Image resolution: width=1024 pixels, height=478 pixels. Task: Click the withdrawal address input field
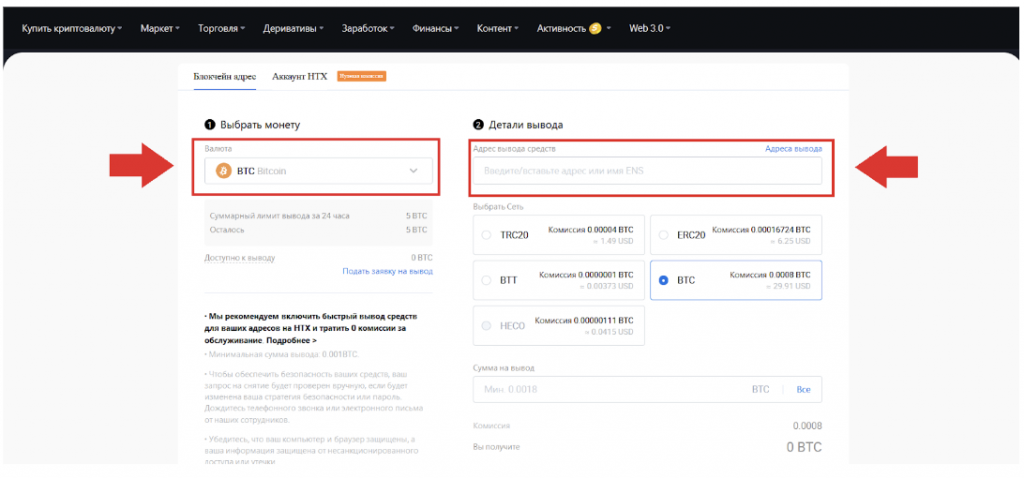pyautogui.click(x=647, y=171)
